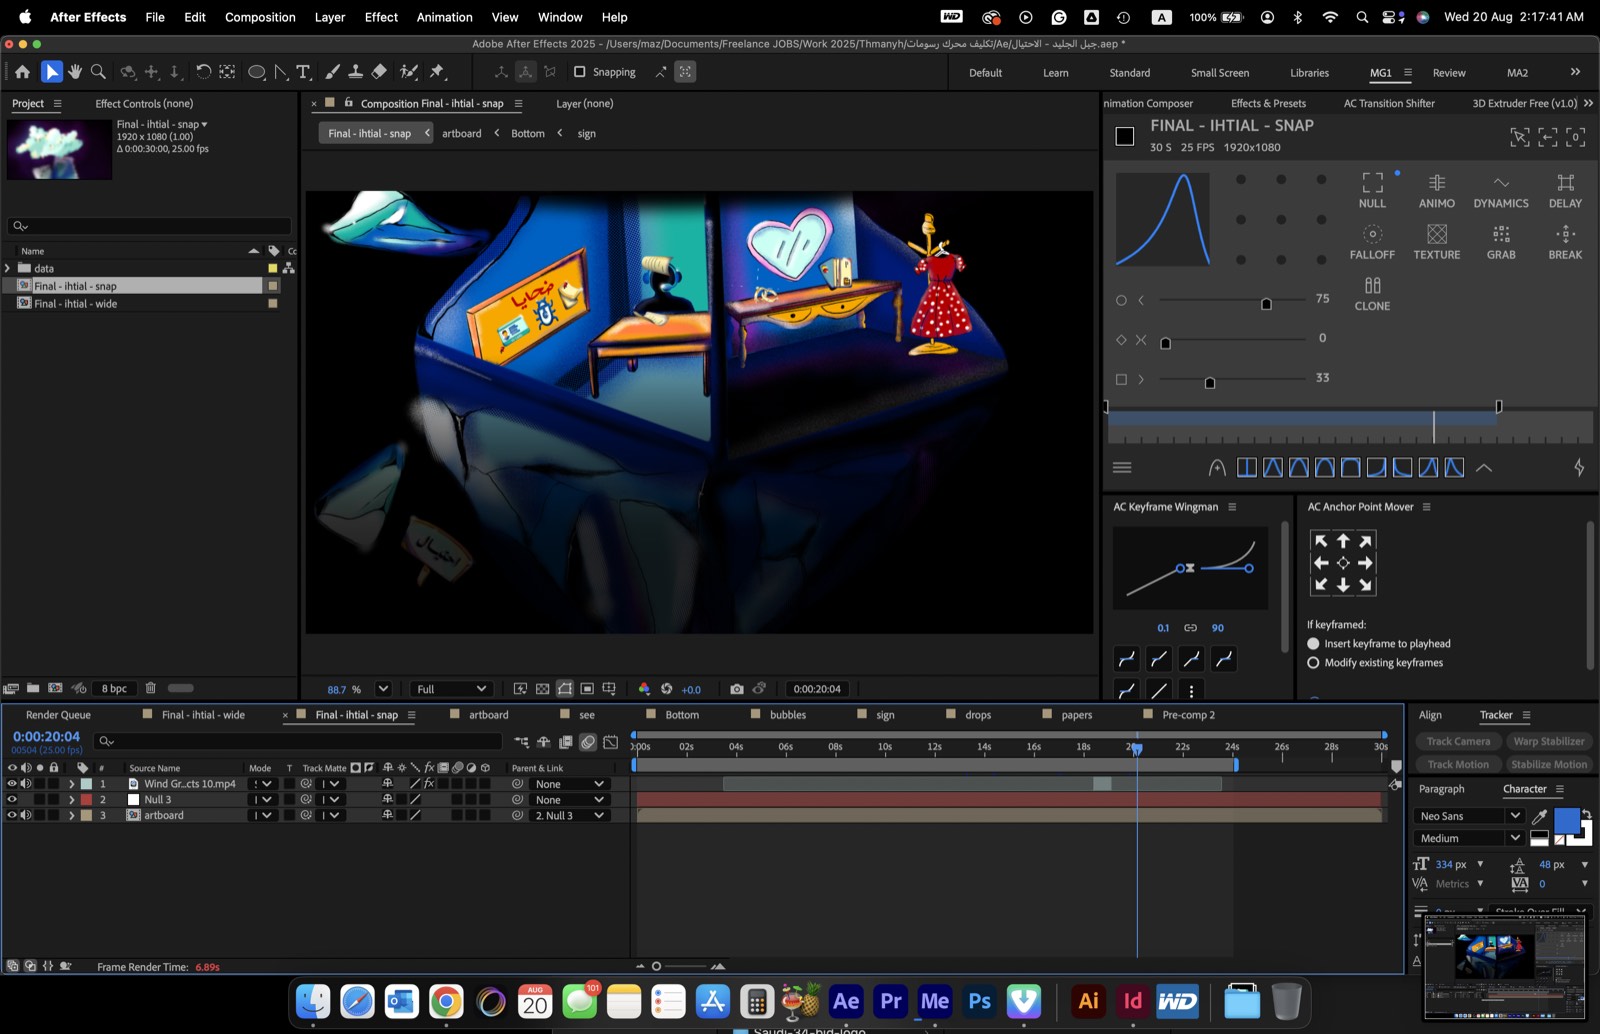1600x1034 pixels.
Task: Delete selected project item with trash icon
Action: [x=151, y=688]
